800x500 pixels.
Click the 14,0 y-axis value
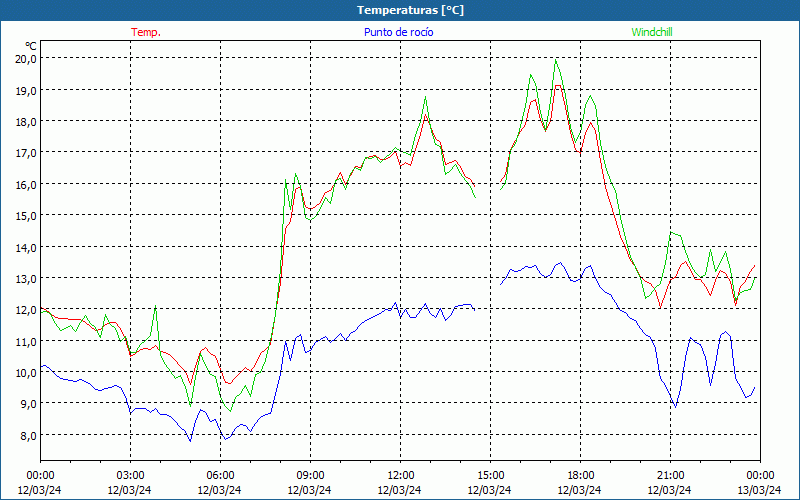coord(26,247)
